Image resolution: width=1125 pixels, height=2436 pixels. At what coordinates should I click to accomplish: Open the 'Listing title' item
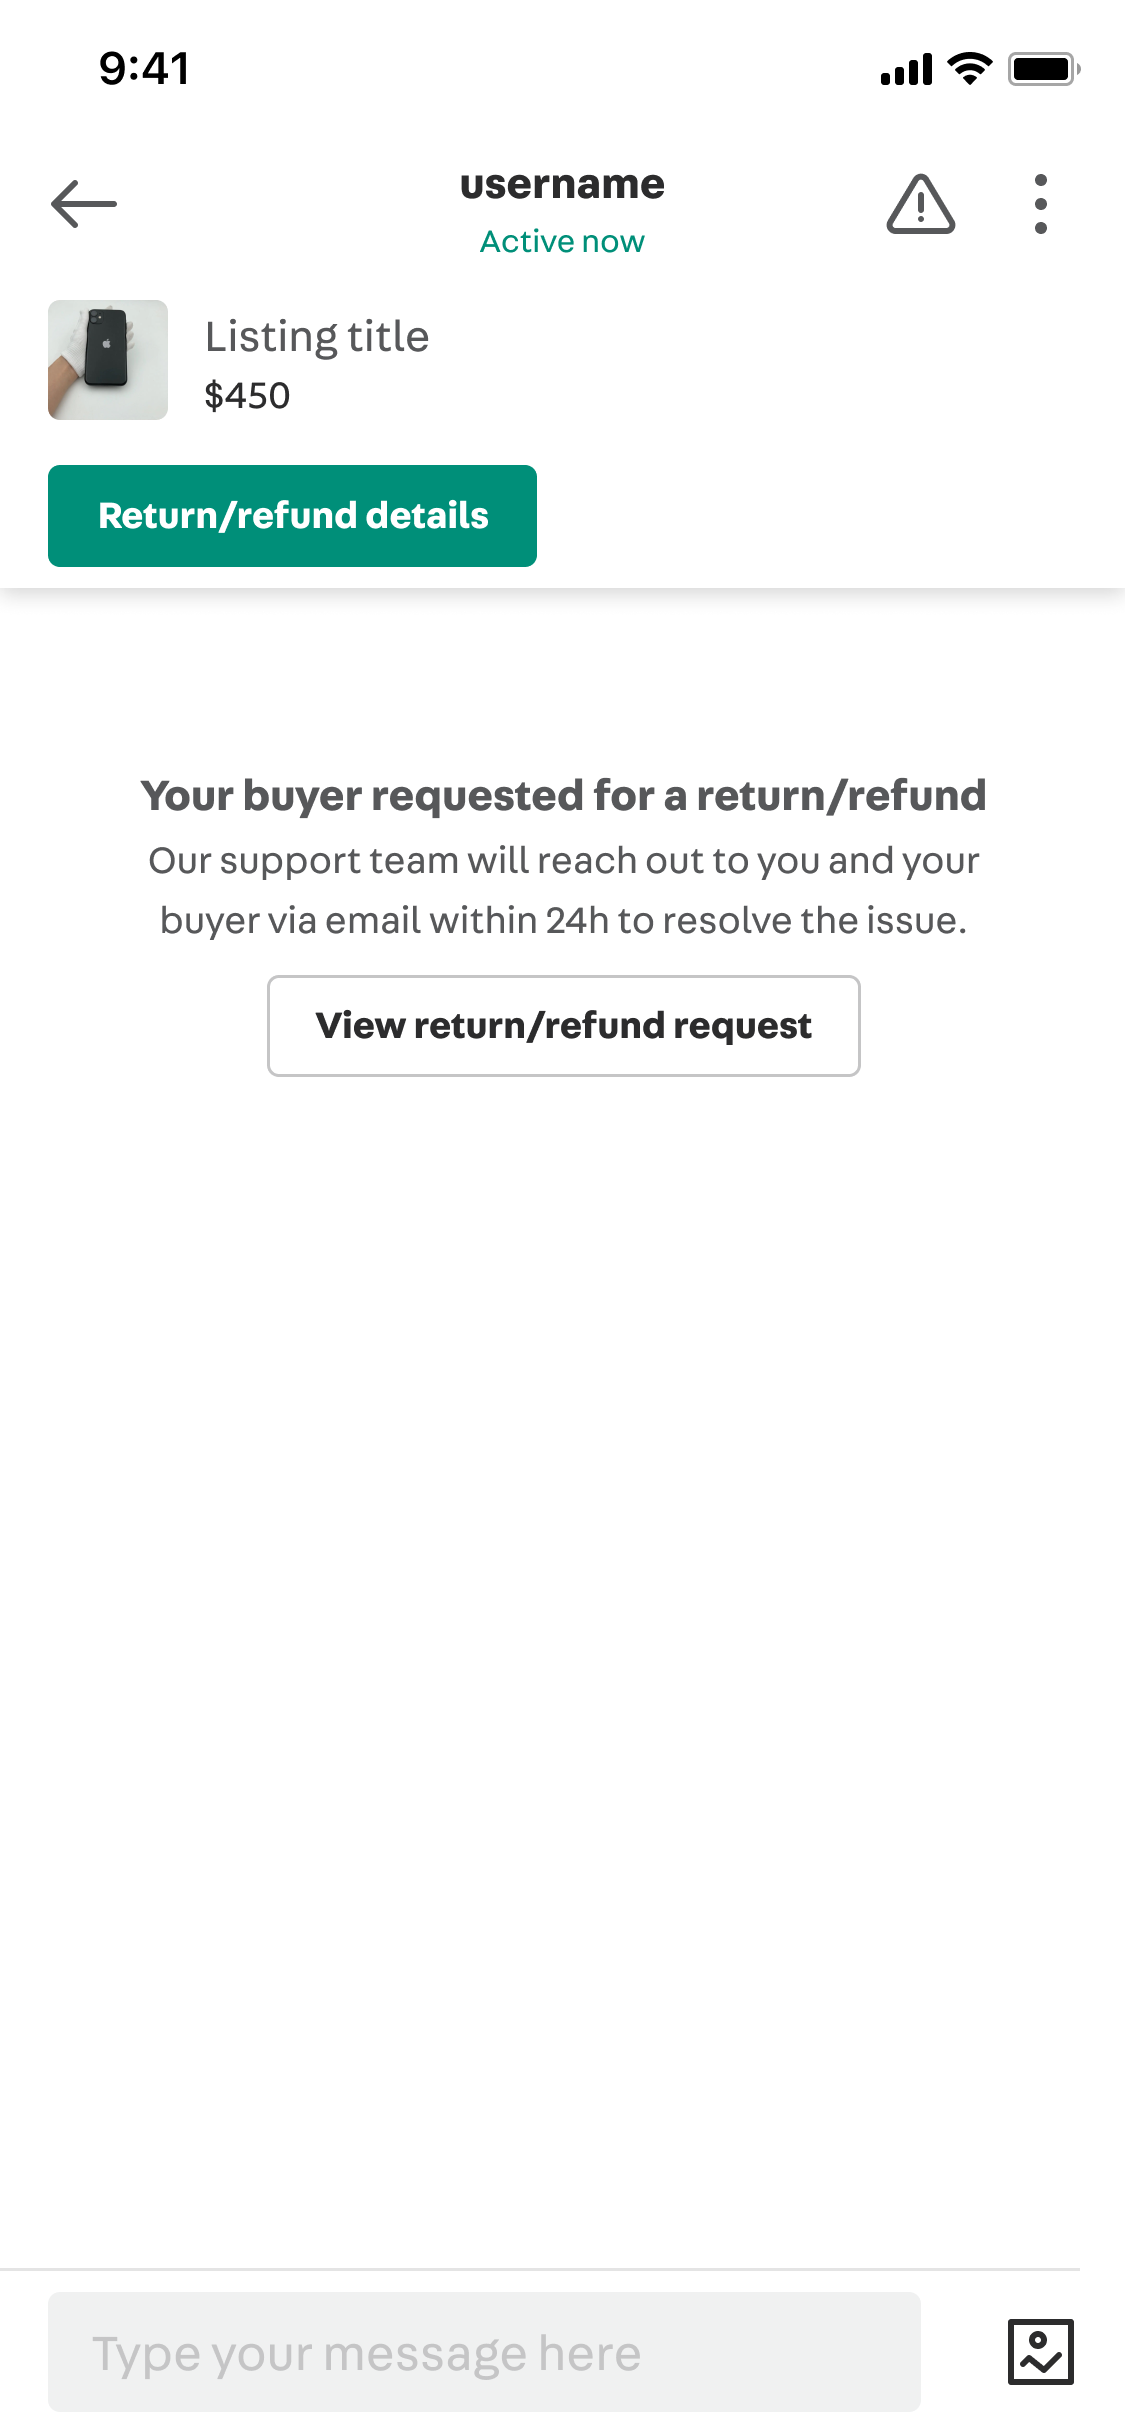point(317,337)
